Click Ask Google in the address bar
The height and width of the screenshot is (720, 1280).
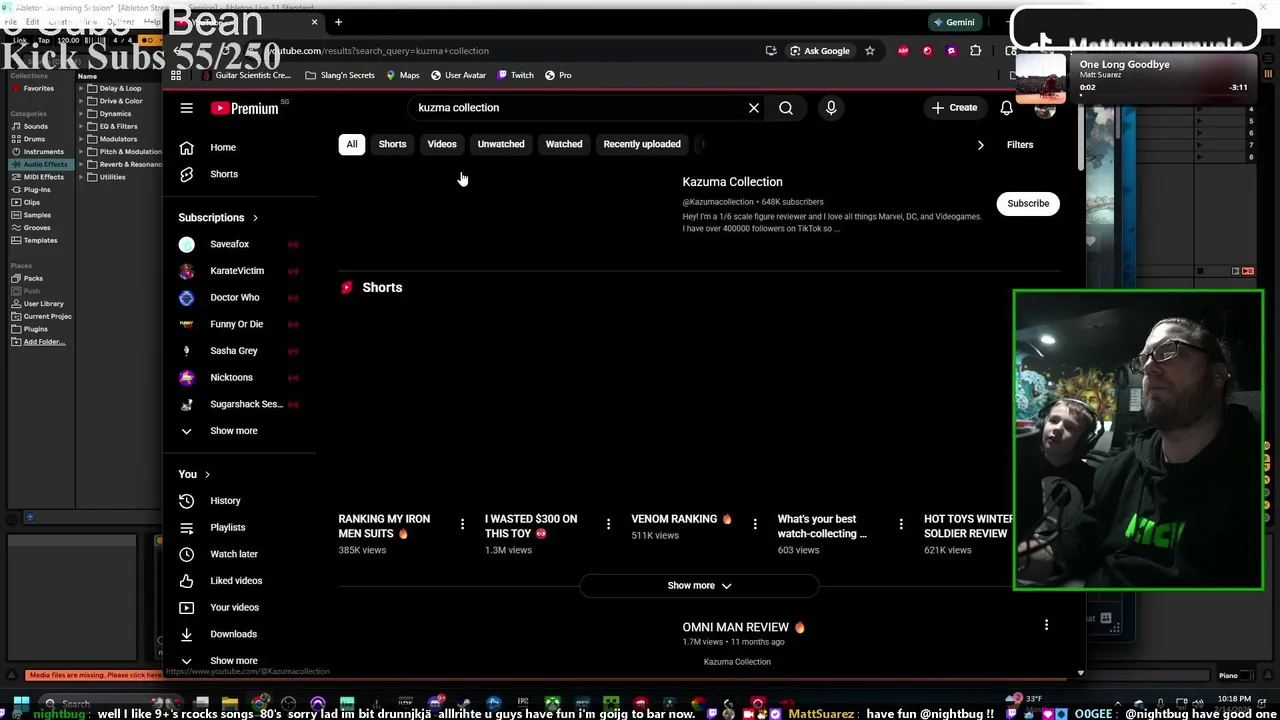(819, 51)
